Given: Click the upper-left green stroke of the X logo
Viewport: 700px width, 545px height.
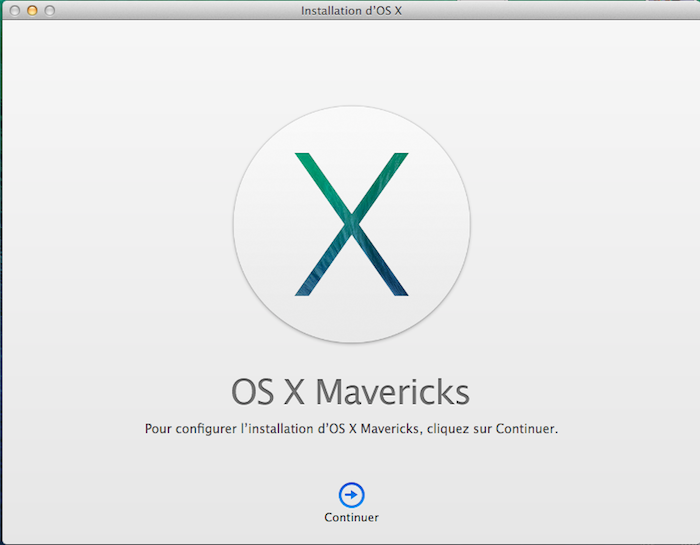Looking at the screenshot, I should click(x=314, y=170).
